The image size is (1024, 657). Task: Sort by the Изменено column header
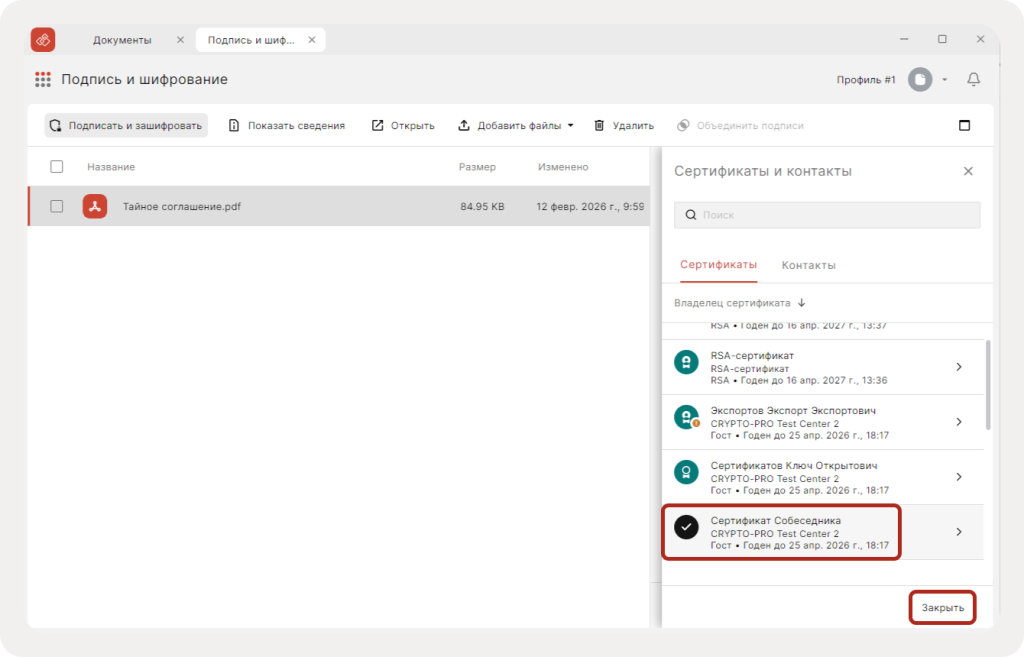[563, 167]
